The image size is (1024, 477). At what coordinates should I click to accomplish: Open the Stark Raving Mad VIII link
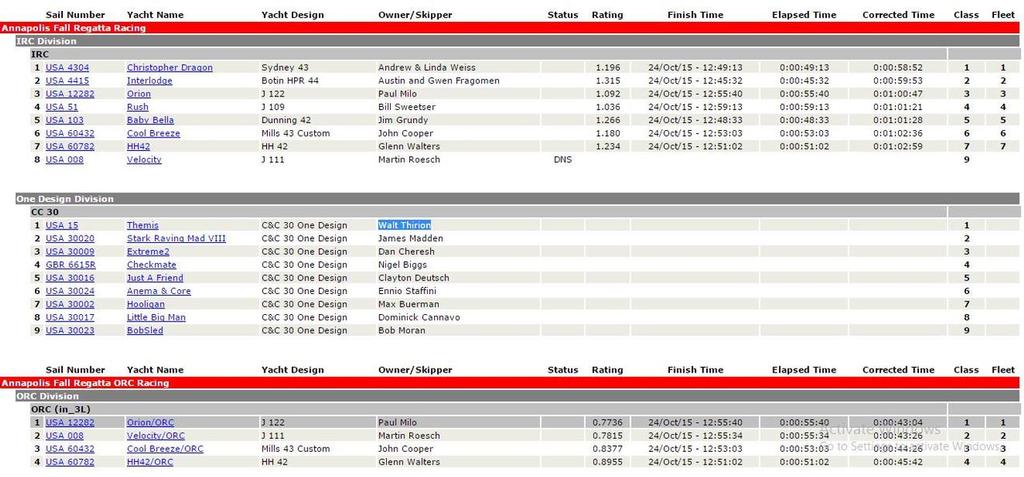coord(176,238)
